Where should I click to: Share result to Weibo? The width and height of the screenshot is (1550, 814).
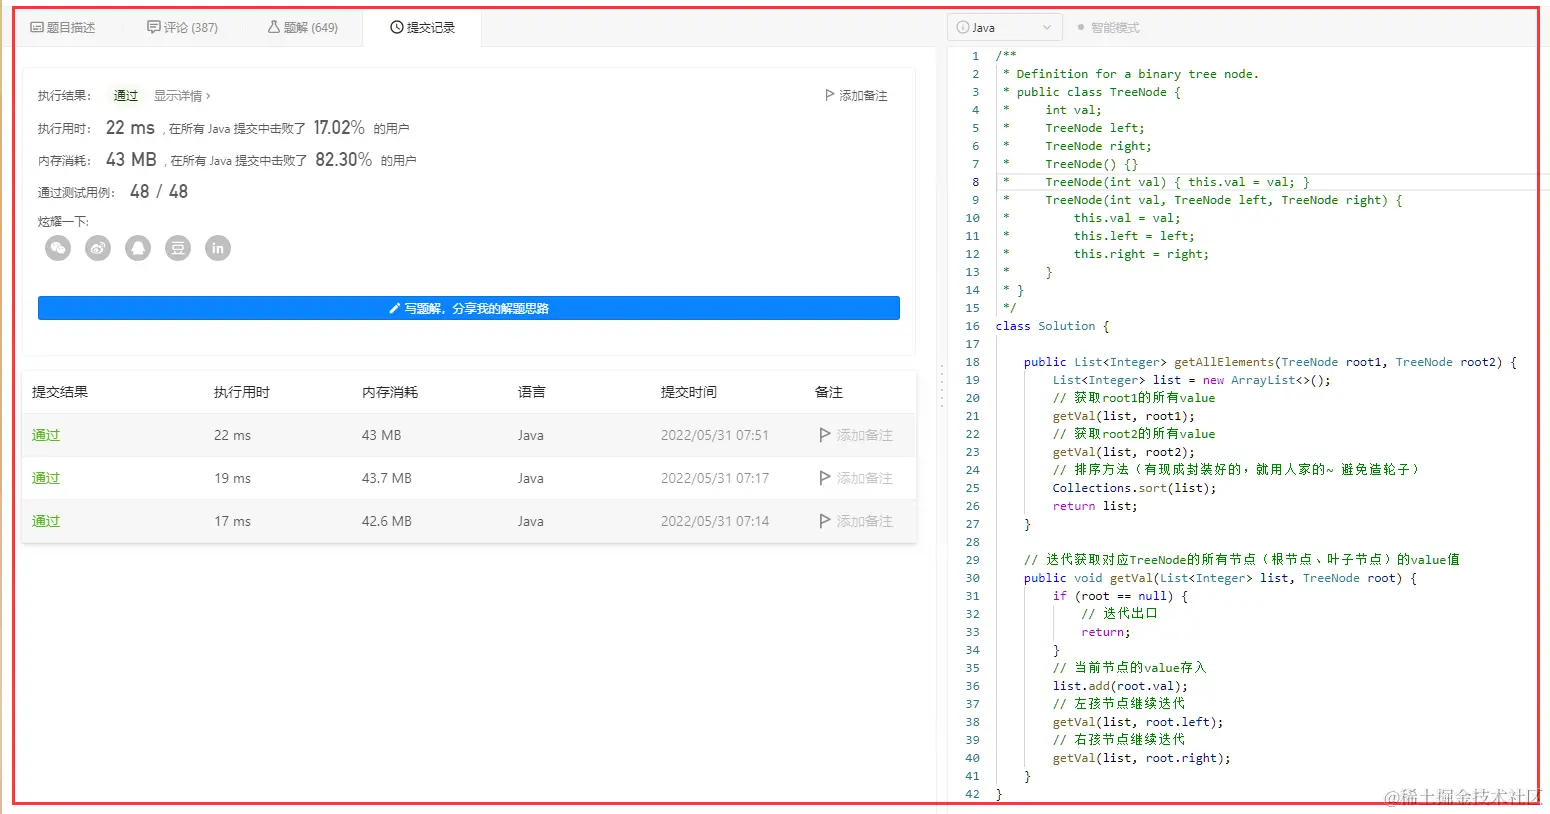[x=98, y=248]
